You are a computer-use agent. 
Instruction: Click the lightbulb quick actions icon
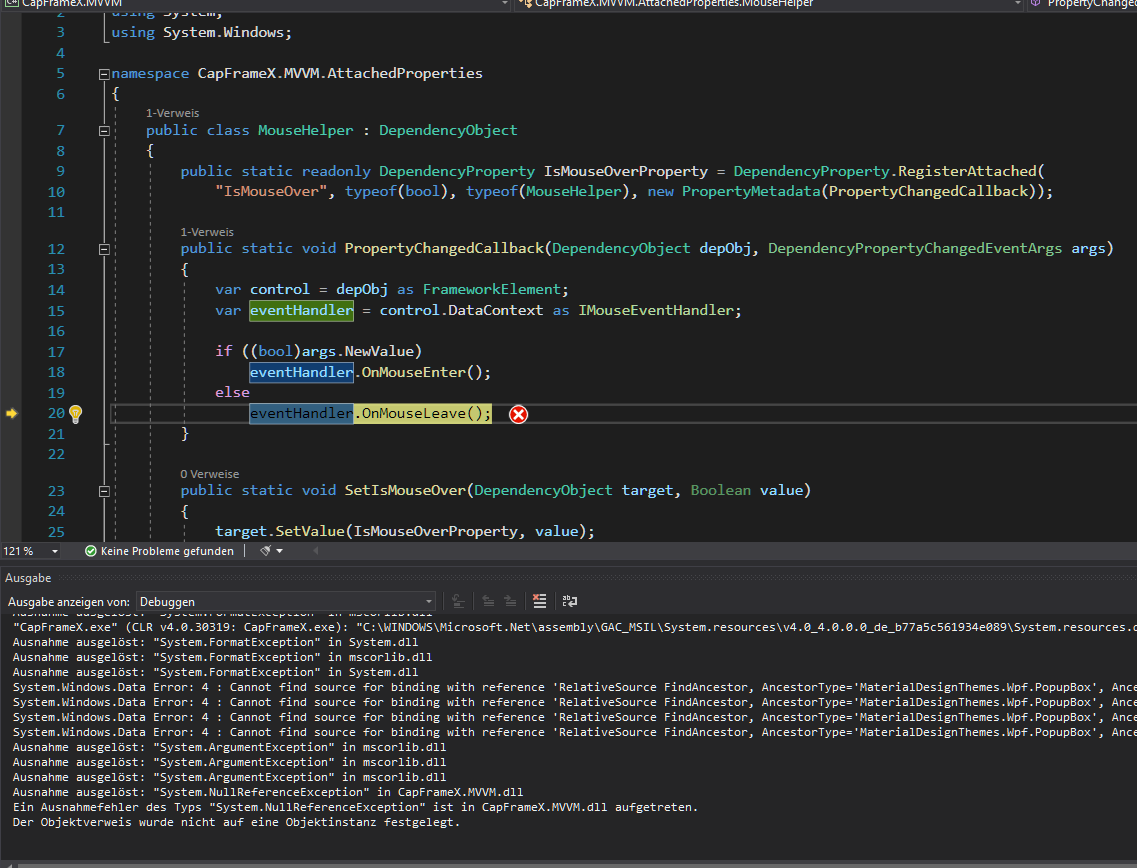pyautogui.click(x=75, y=413)
